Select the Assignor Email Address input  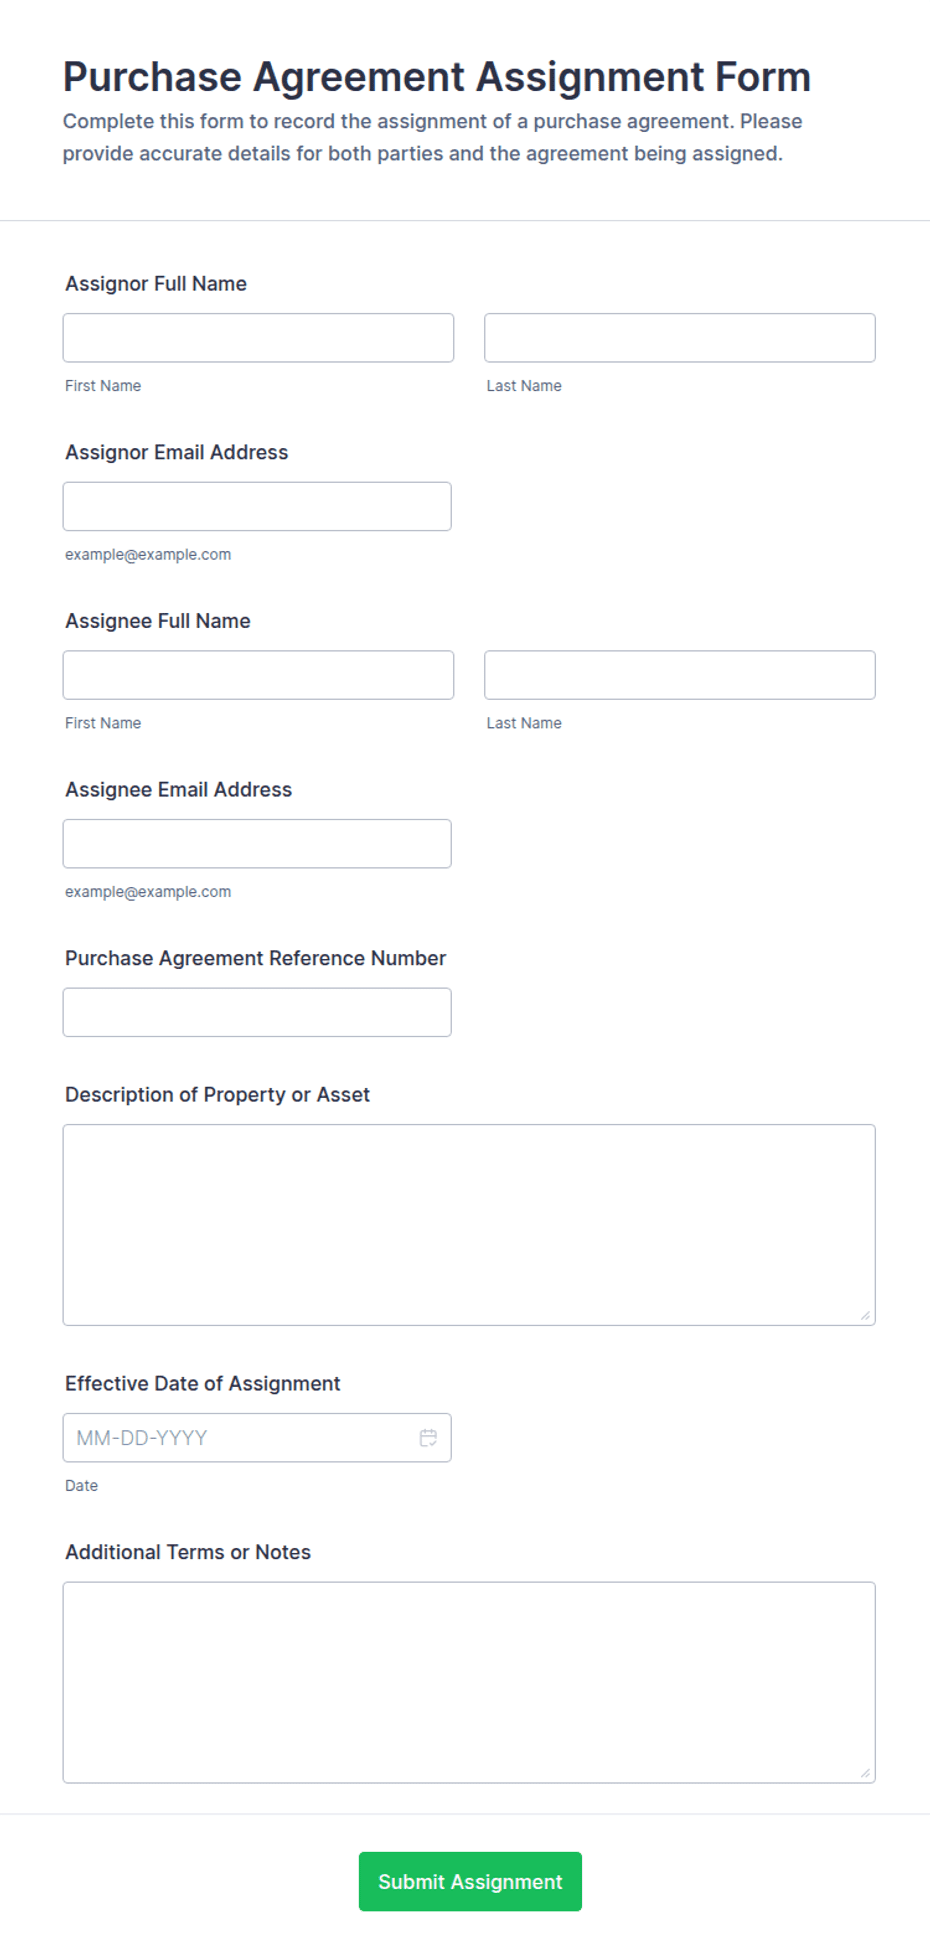click(x=257, y=506)
